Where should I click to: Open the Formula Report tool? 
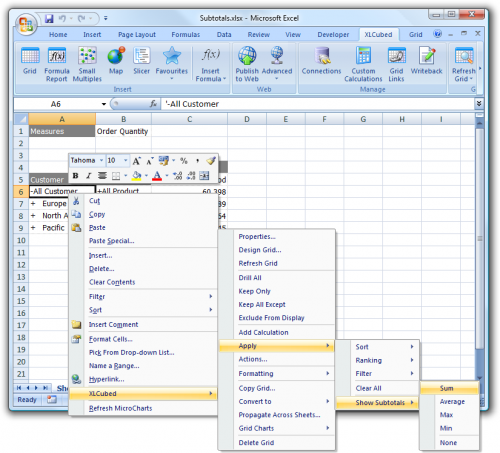pyautogui.click(x=57, y=64)
